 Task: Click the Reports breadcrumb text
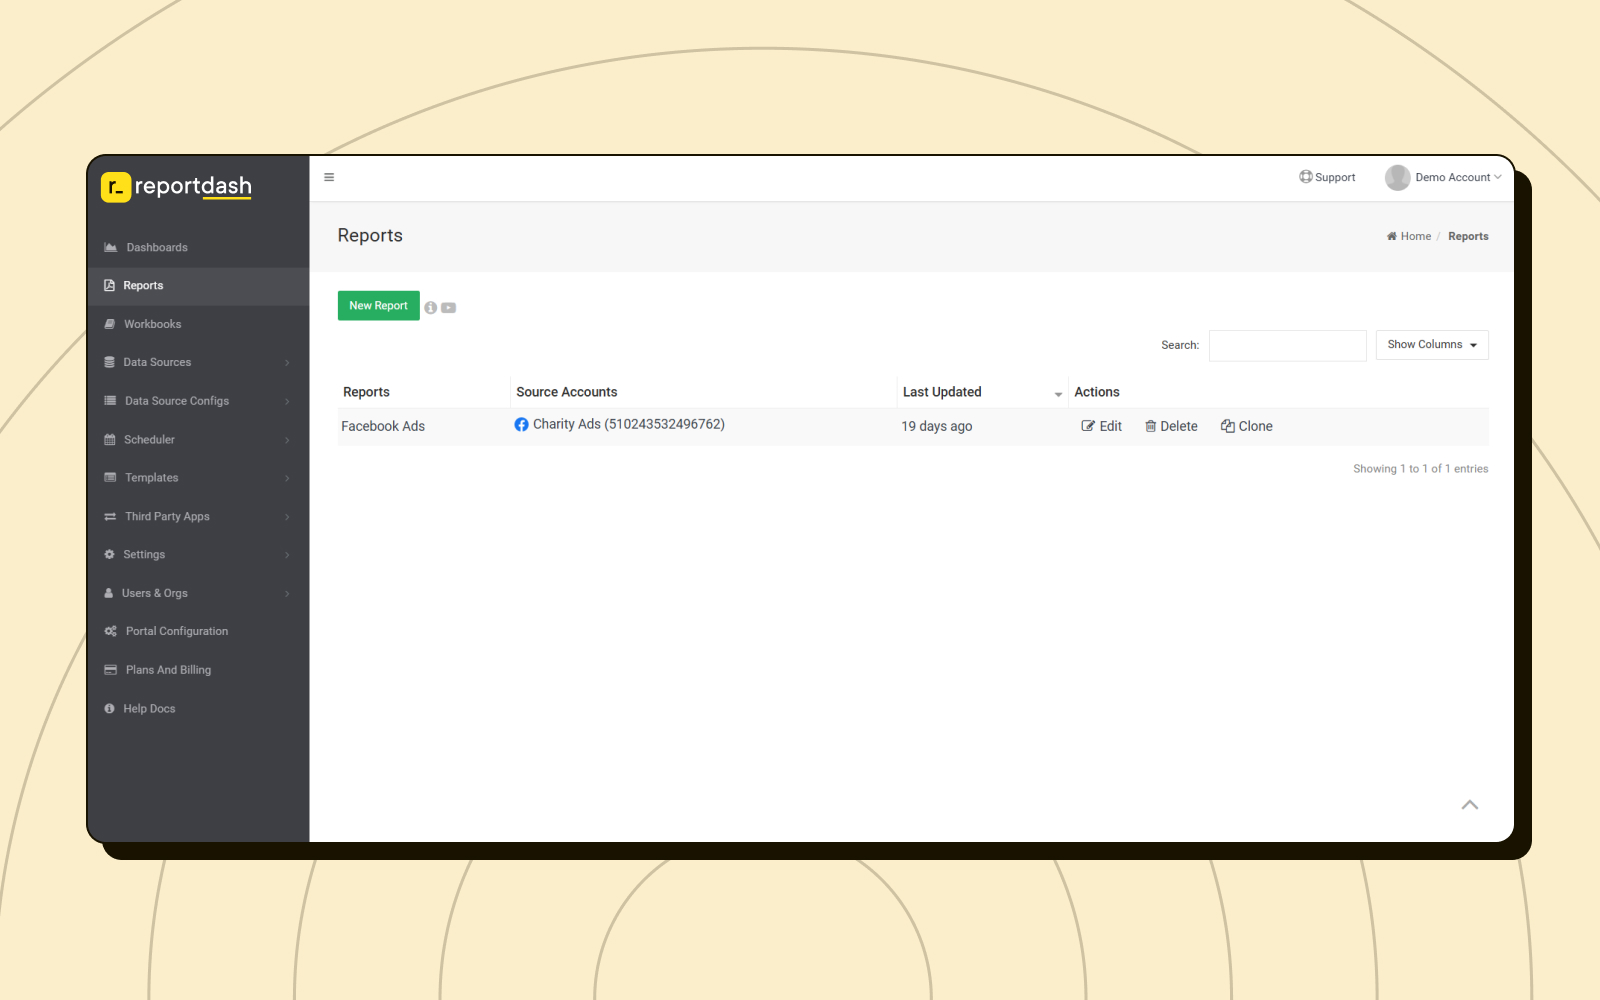tap(1468, 236)
